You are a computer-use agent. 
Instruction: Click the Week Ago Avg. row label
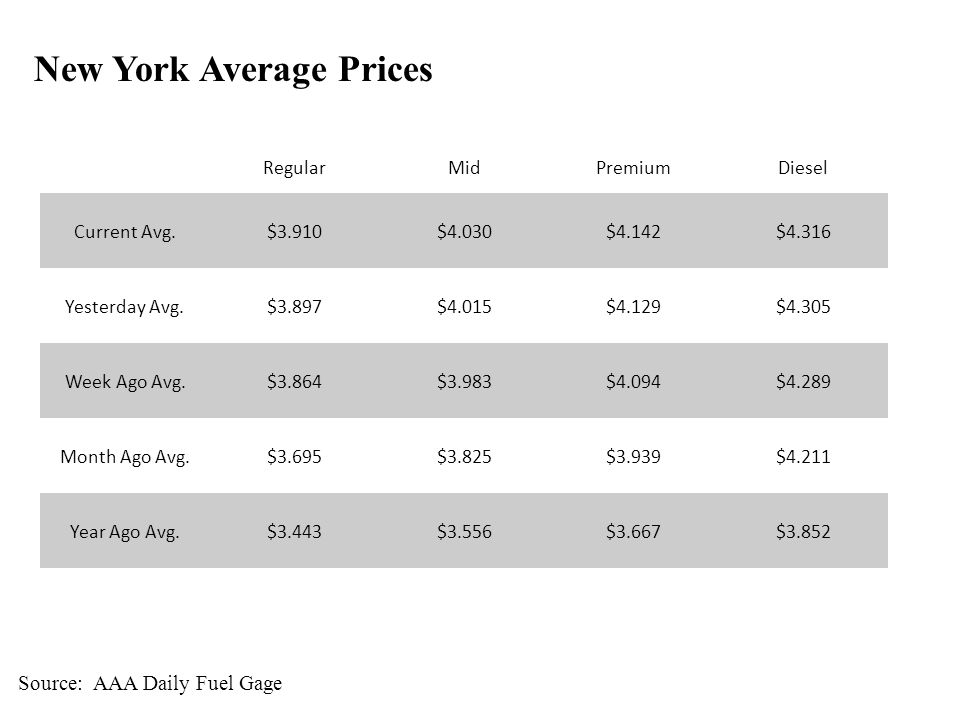[125, 382]
